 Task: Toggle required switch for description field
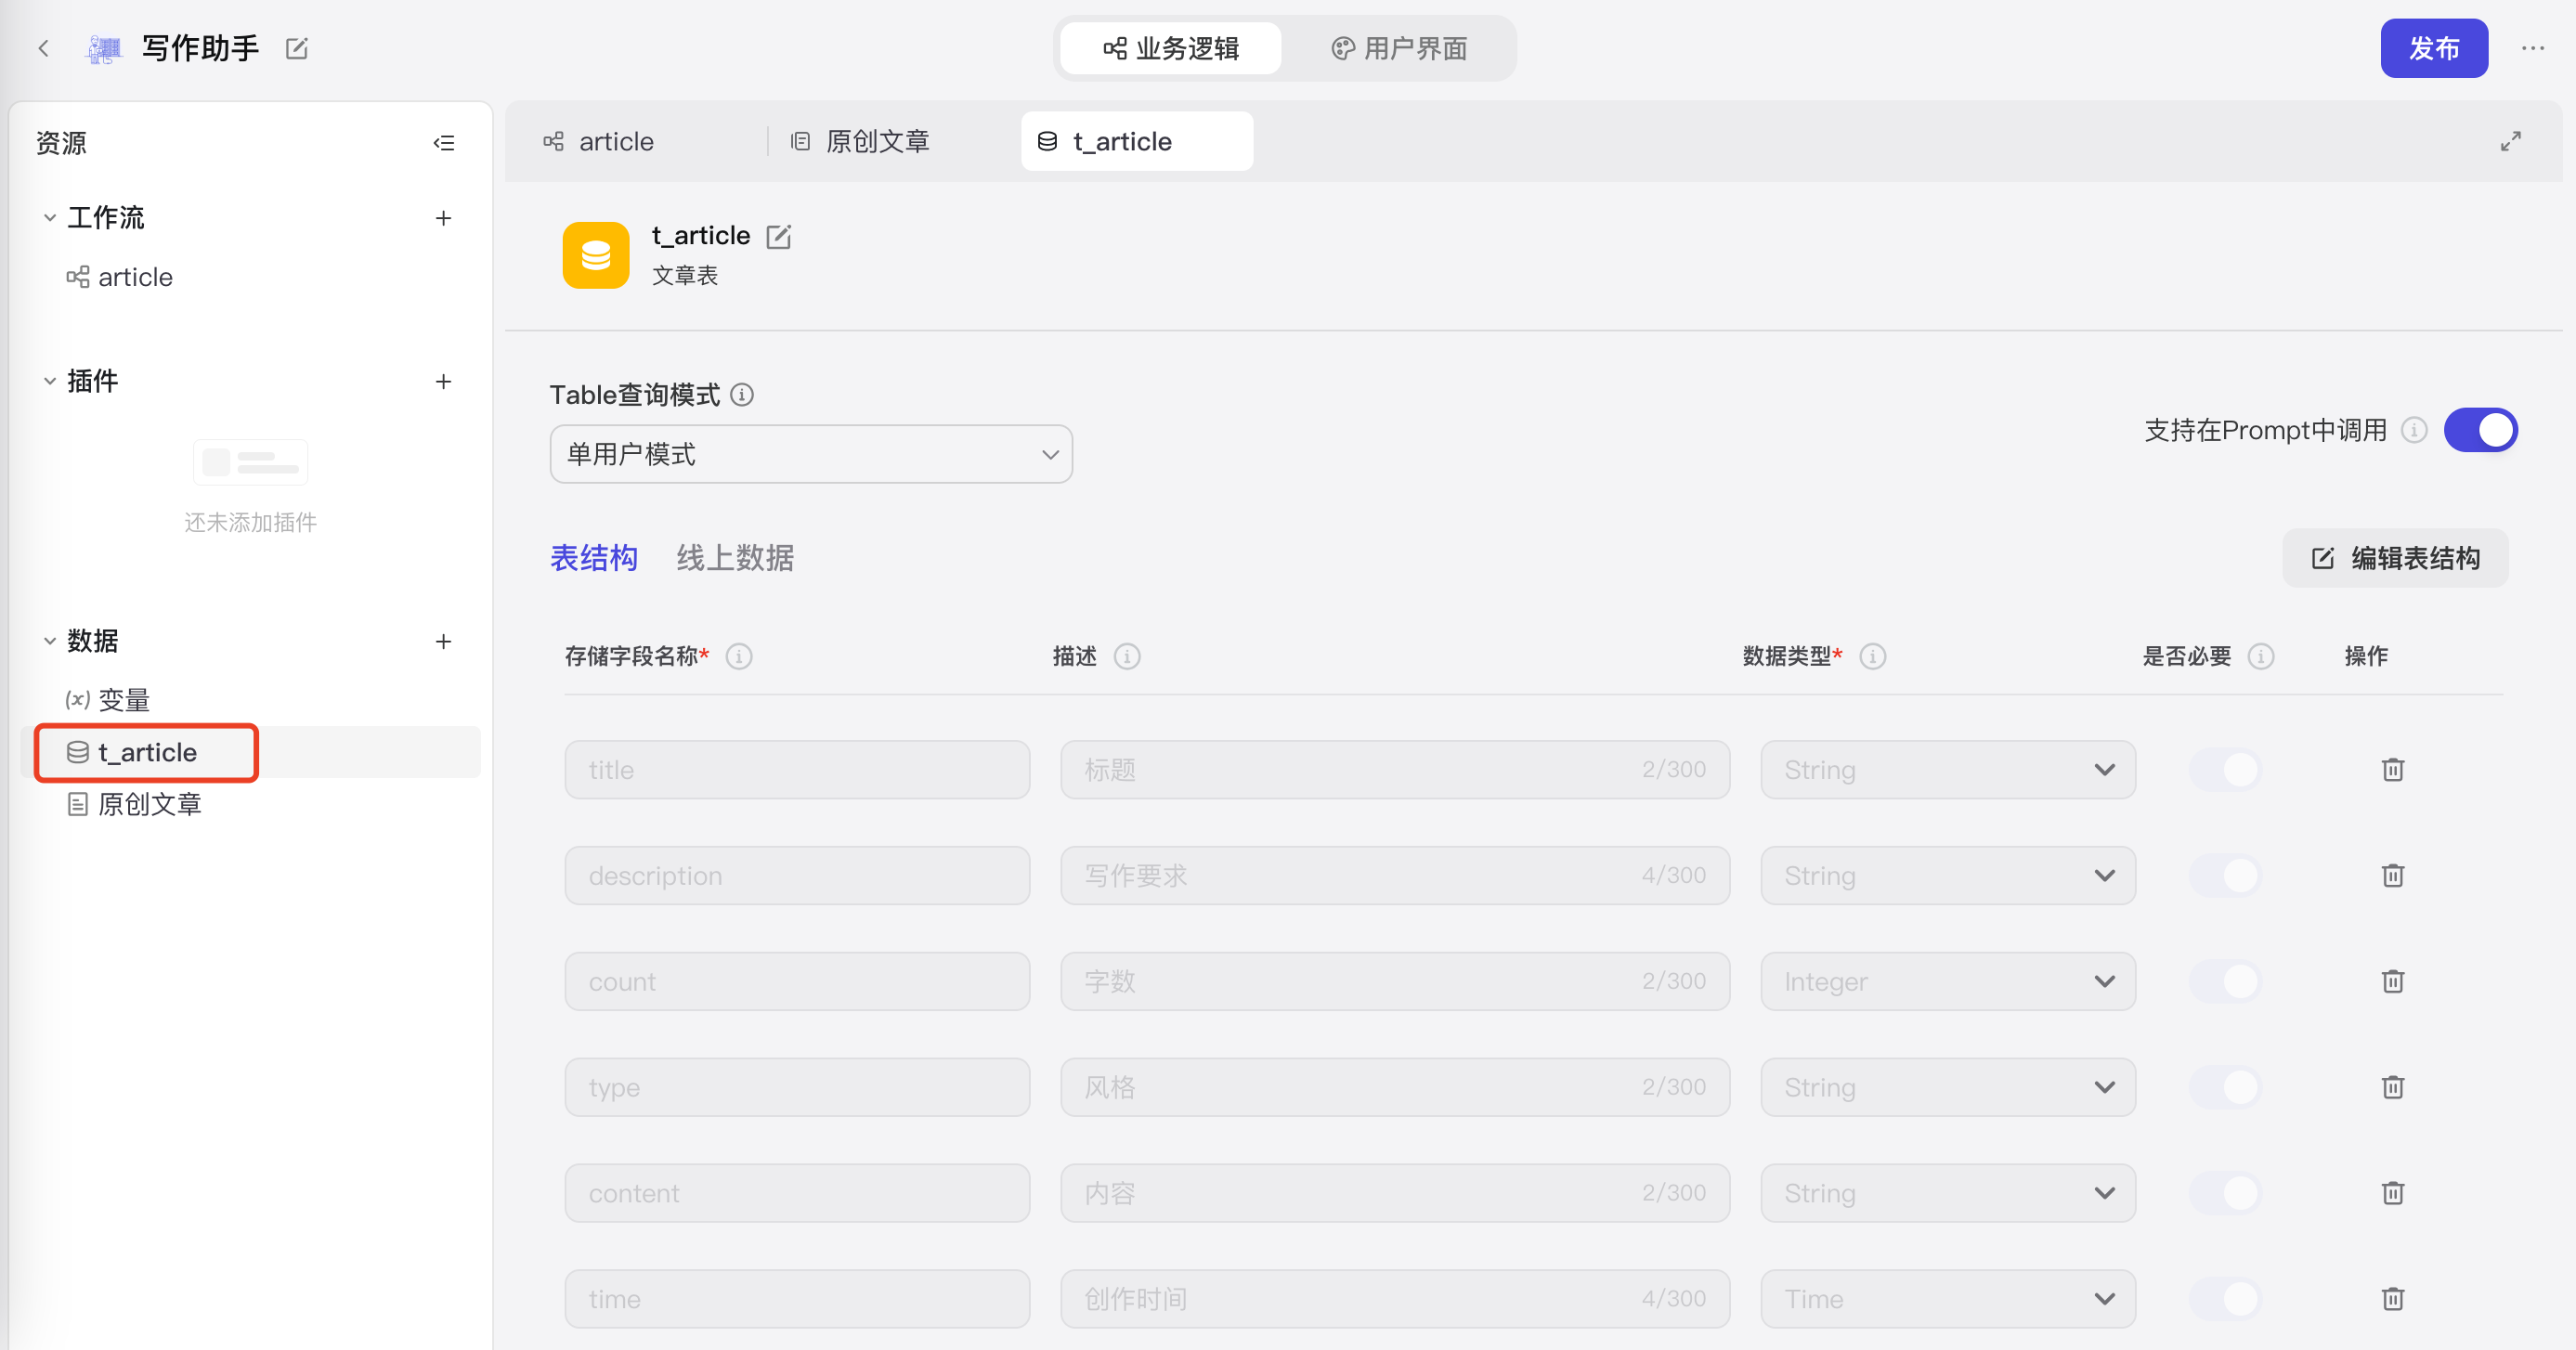coord(2225,876)
